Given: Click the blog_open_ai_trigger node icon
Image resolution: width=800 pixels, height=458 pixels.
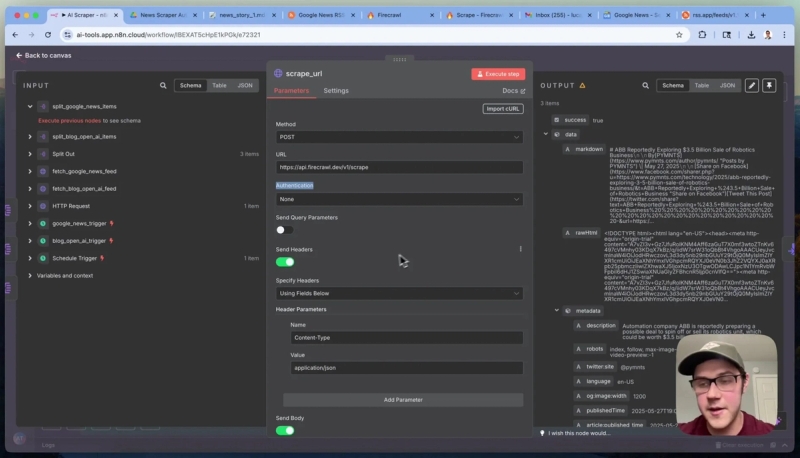Looking at the screenshot, I should [x=43, y=241].
